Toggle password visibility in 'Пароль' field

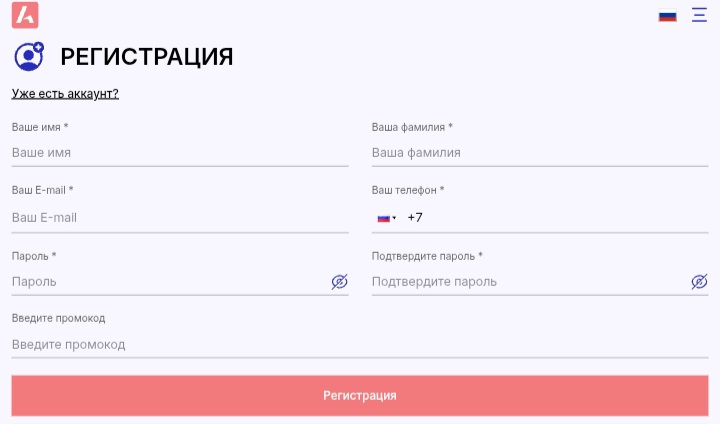coord(339,282)
